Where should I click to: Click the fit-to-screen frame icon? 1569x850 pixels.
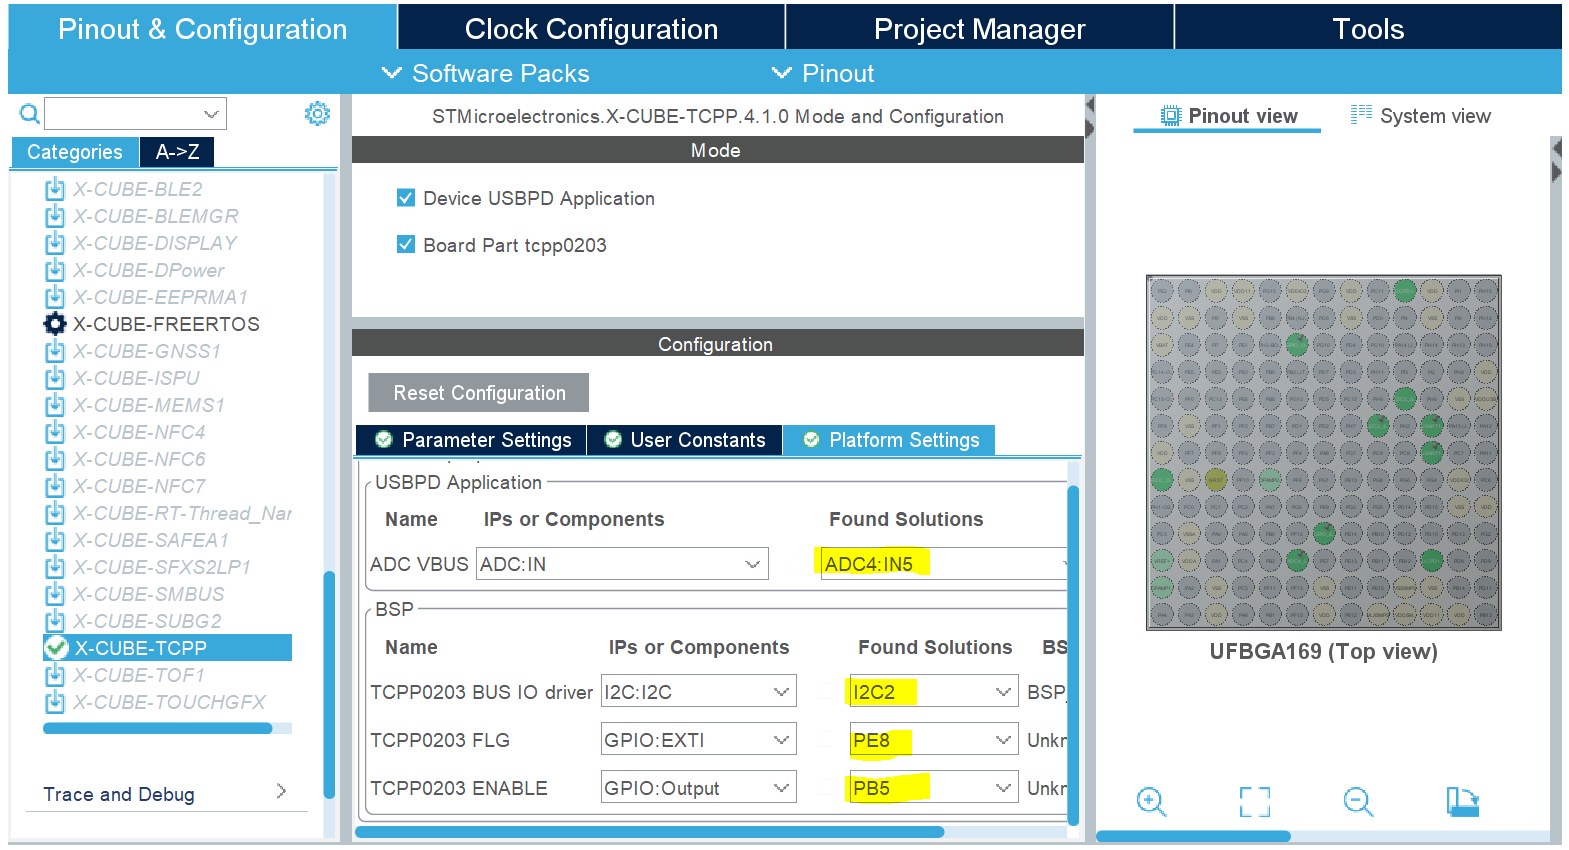(1255, 802)
